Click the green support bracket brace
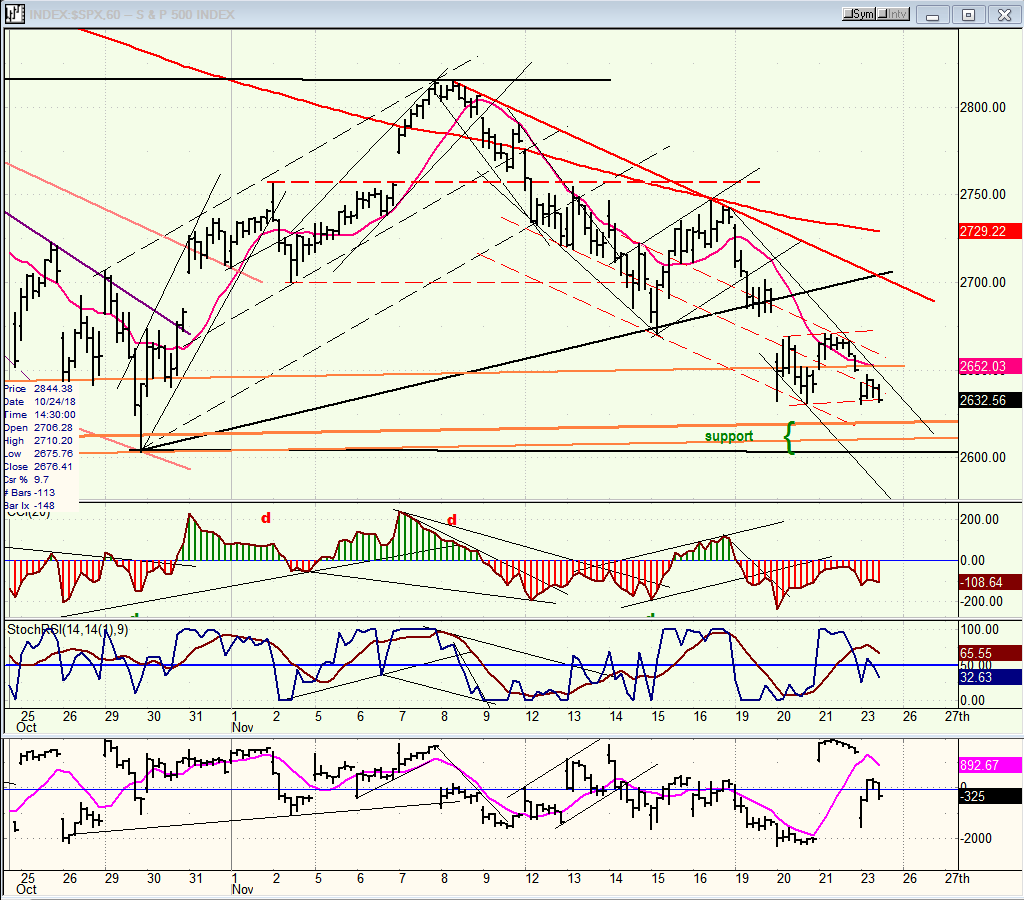This screenshot has height=900, width=1024. 790,438
